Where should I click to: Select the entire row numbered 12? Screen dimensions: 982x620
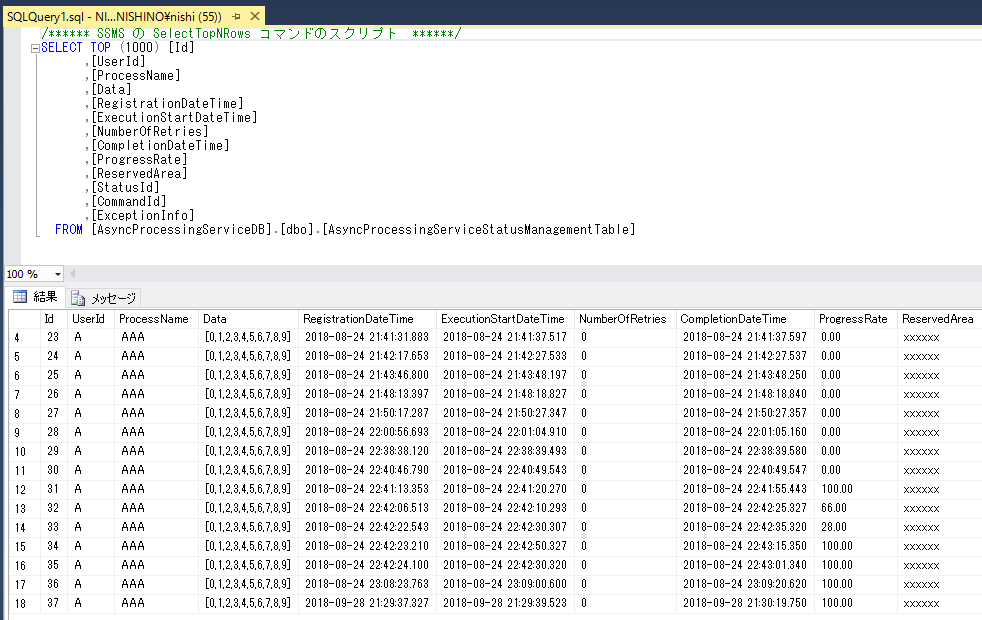(x=20, y=490)
